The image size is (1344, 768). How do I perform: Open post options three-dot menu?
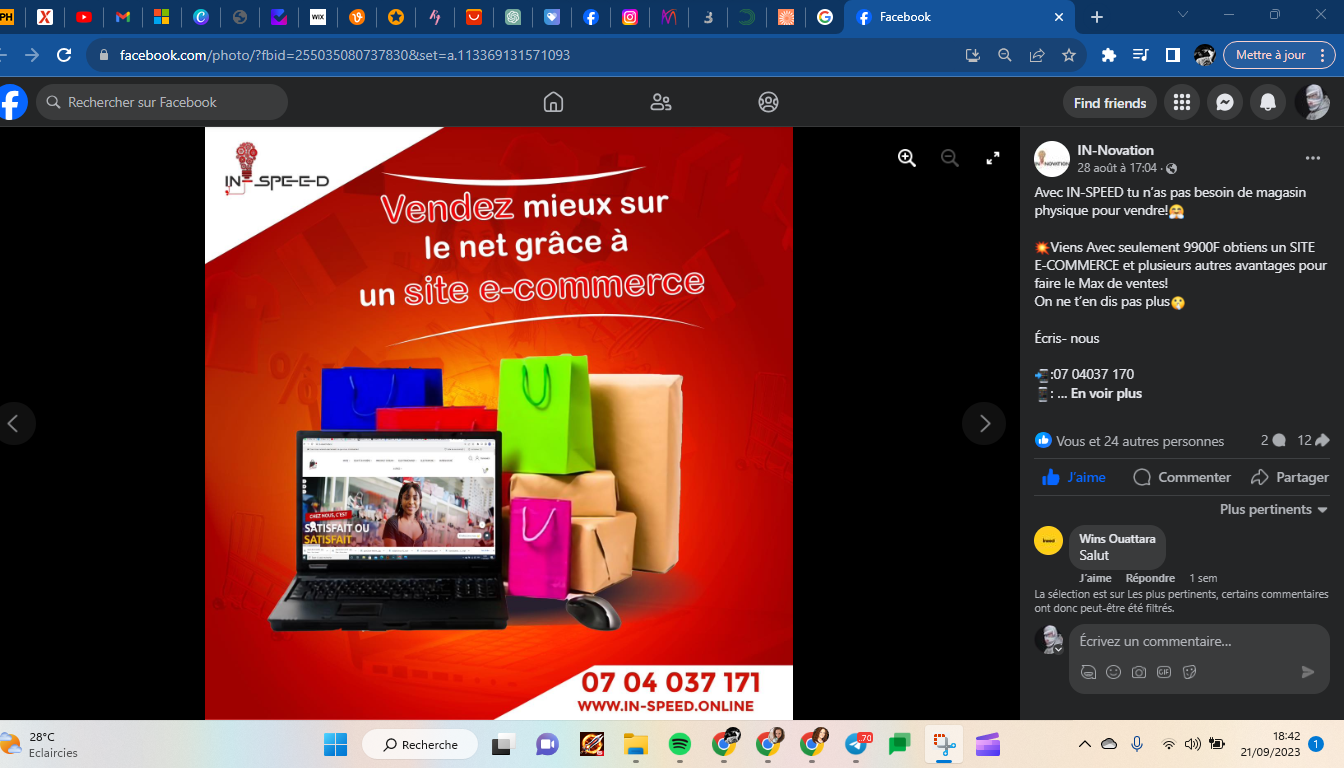(x=1312, y=158)
